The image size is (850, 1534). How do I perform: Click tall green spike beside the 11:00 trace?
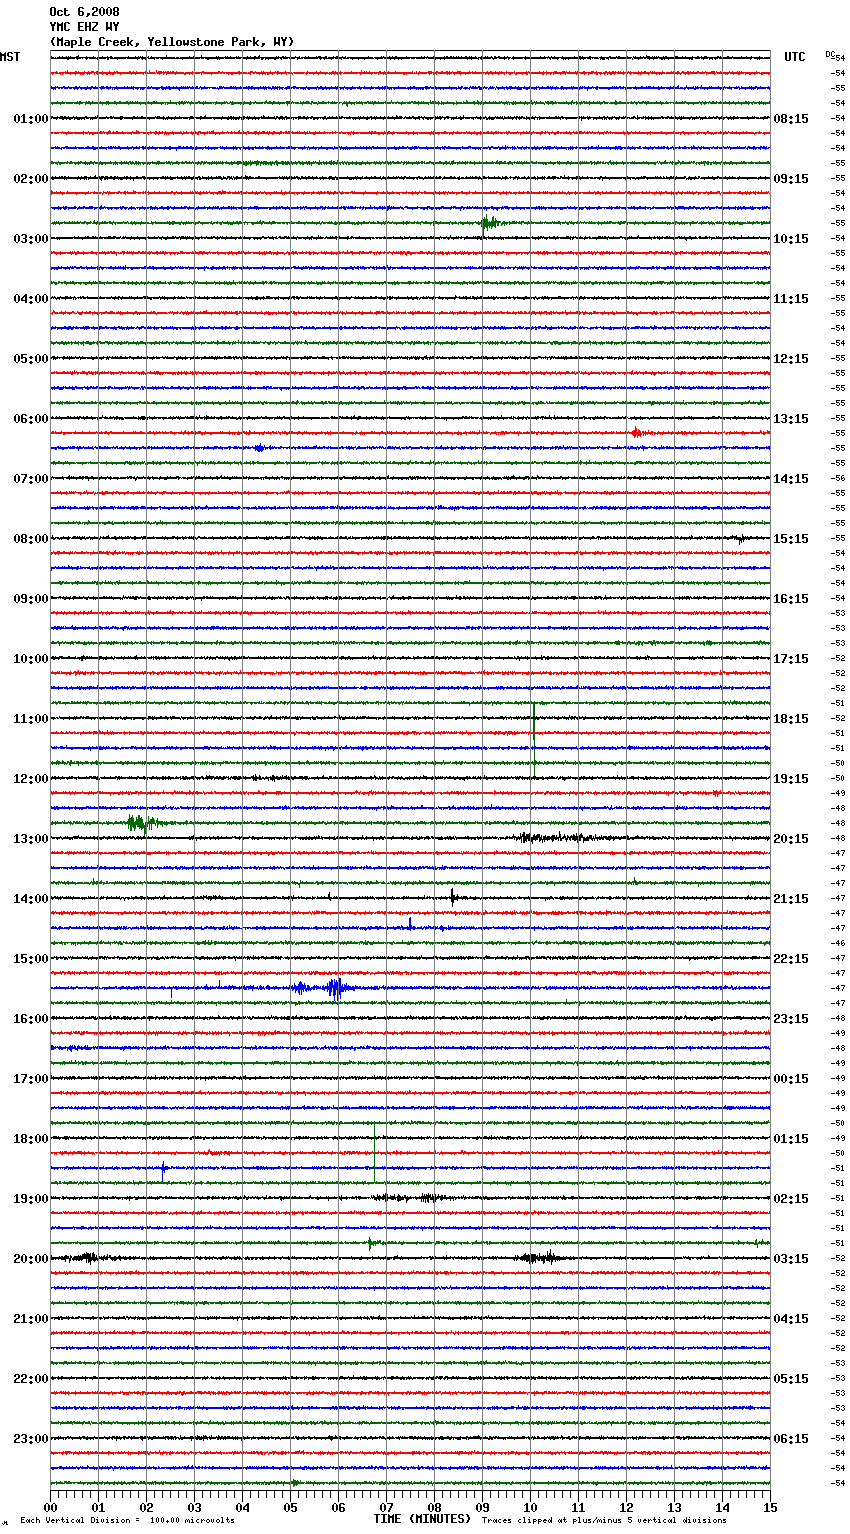click(x=534, y=740)
